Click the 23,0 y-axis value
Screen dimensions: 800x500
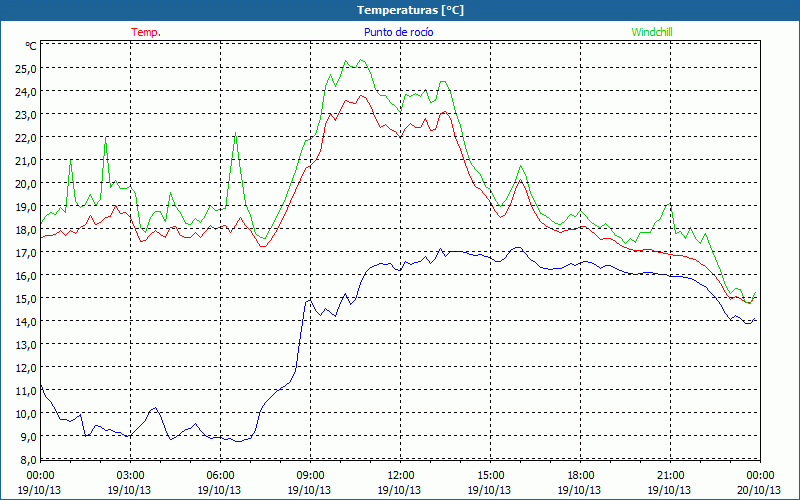coord(26,115)
